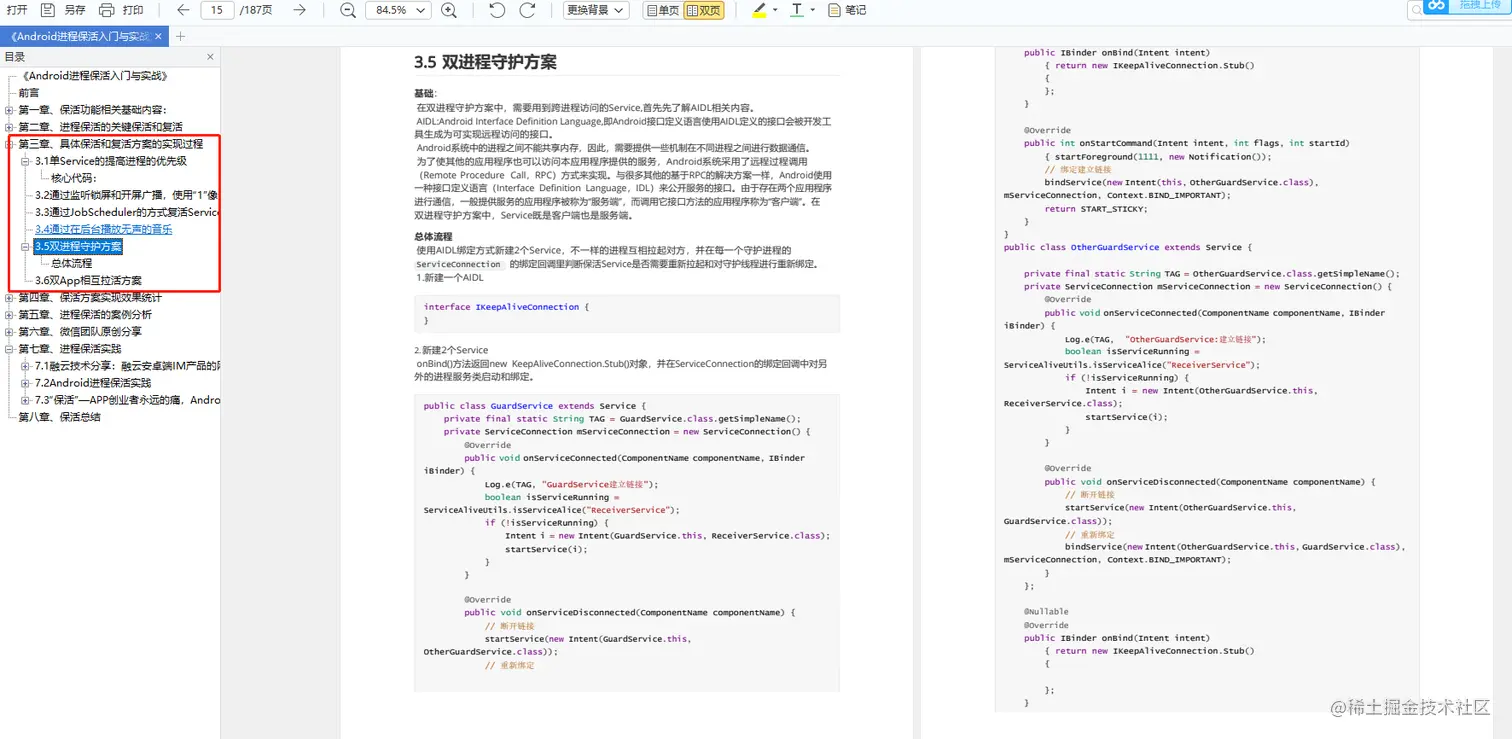Select 核心代码 outline entry

74,178
